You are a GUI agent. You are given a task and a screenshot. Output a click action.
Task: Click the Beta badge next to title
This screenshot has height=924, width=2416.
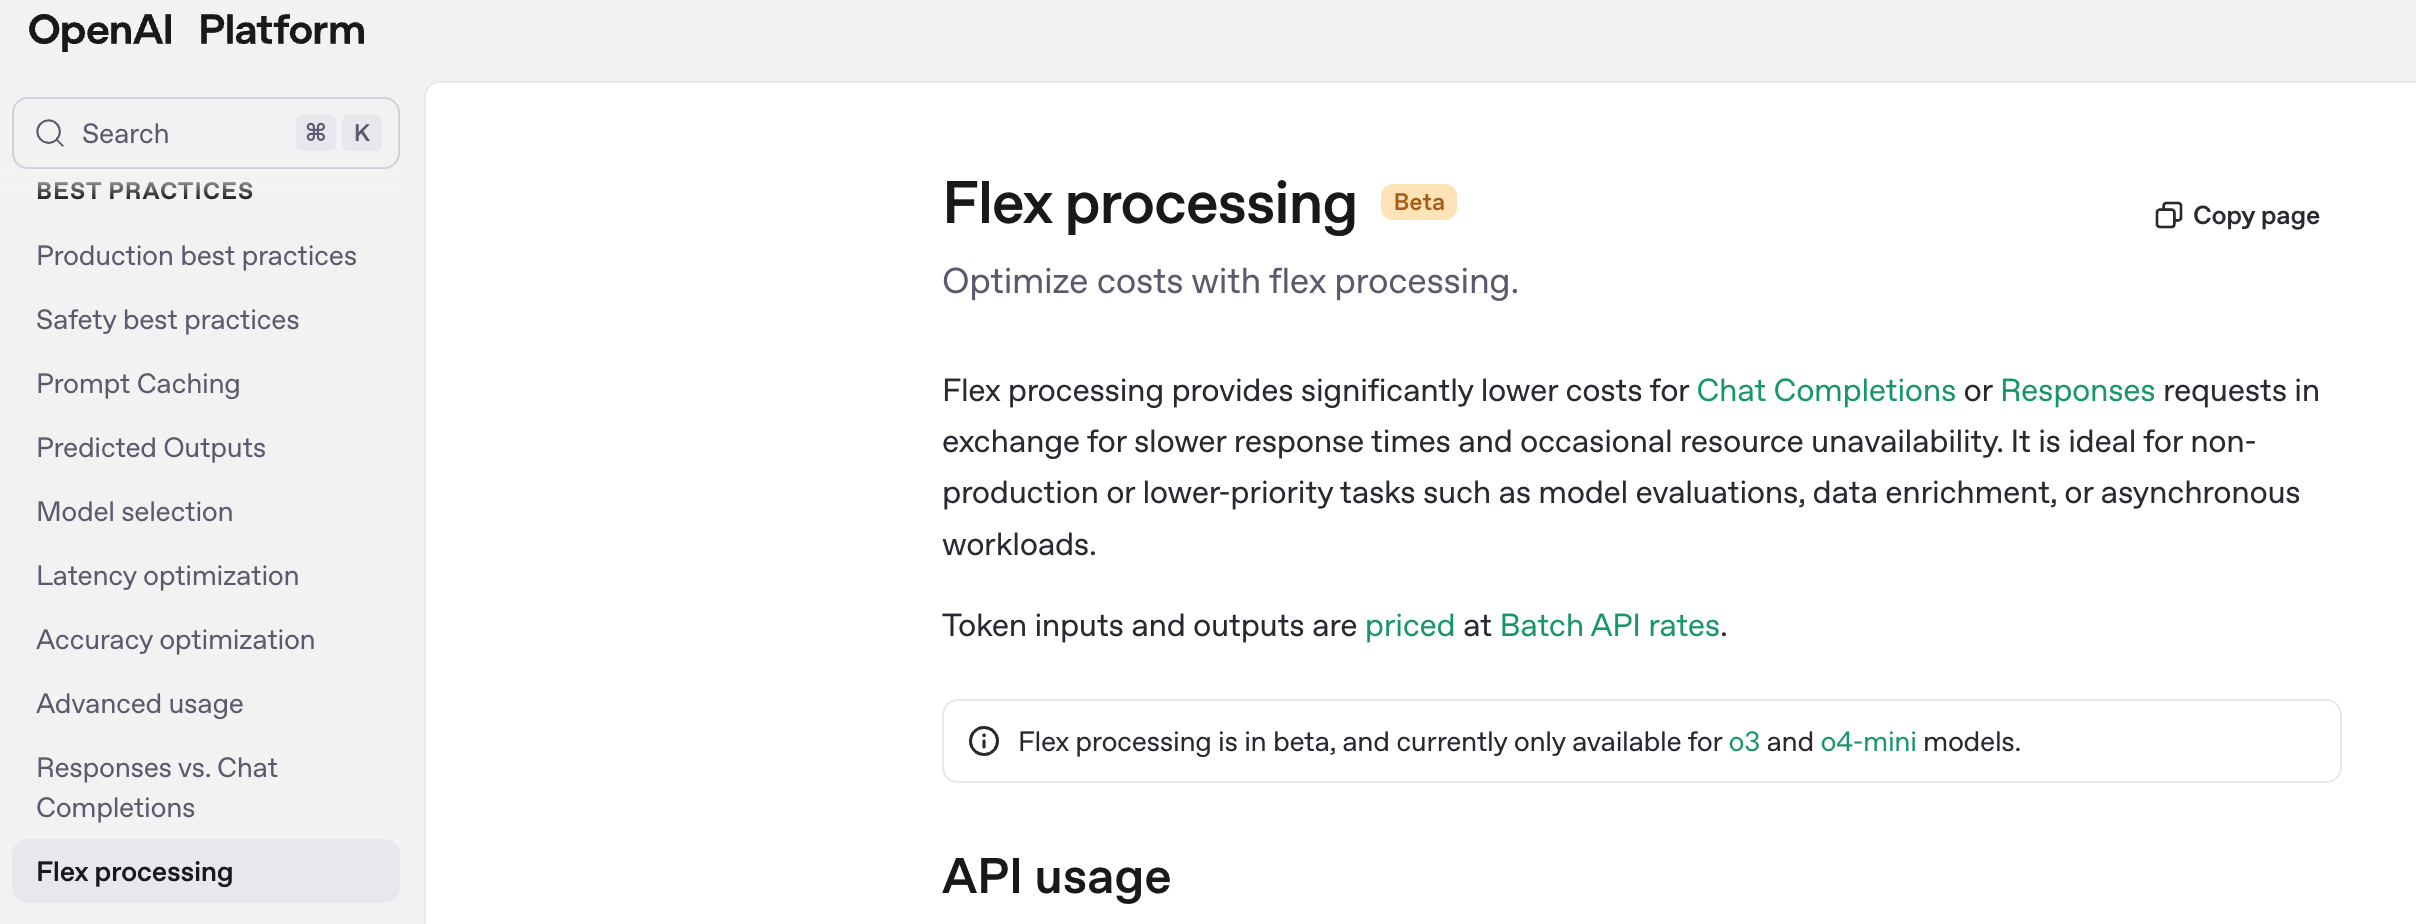(1418, 202)
